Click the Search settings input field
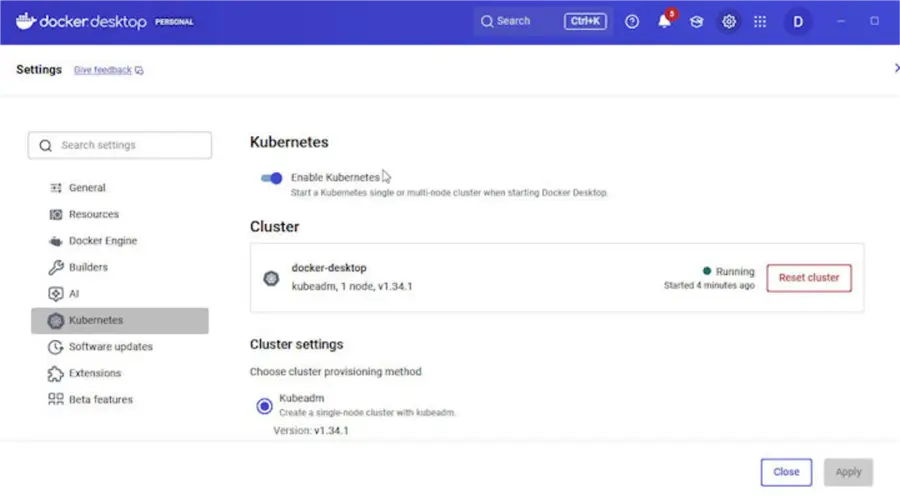Image resolution: width=900 pixels, height=503 pixels. [x=120, y=145]
